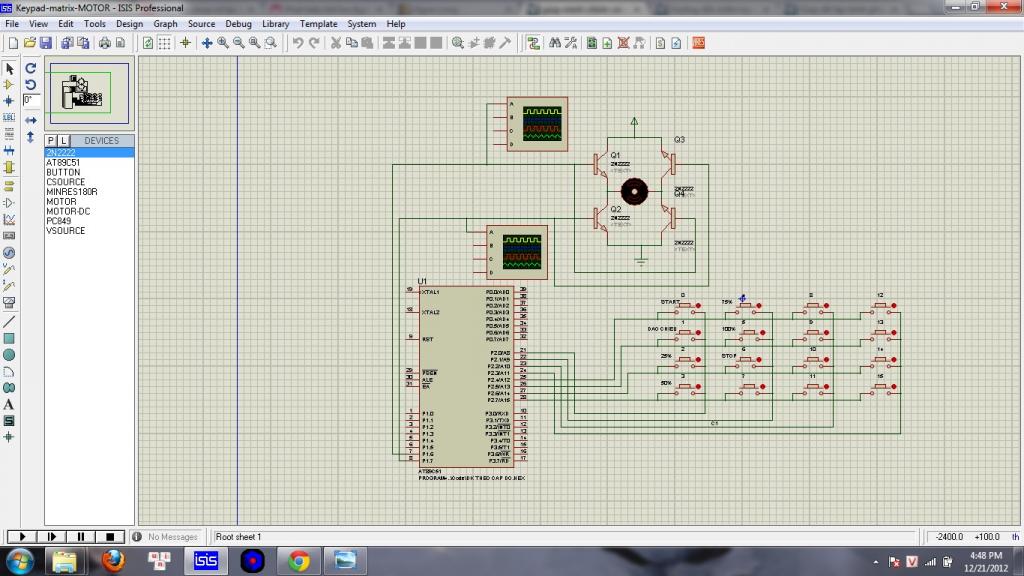Image resolution: width=1024 pixels, height=576 pixels.
Task: Open the Debug menu
Action: click(x=238, y=24)
